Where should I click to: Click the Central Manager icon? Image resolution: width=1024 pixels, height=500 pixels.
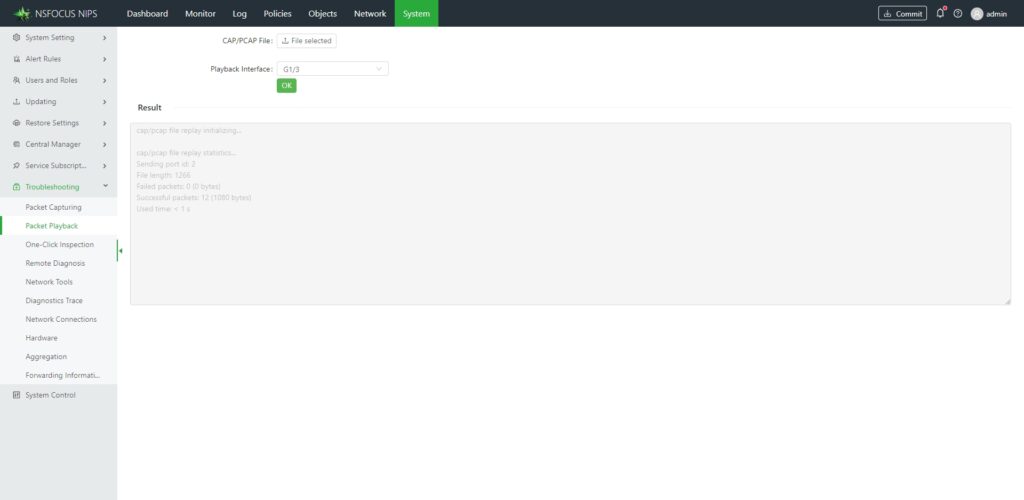coord(16,144)
